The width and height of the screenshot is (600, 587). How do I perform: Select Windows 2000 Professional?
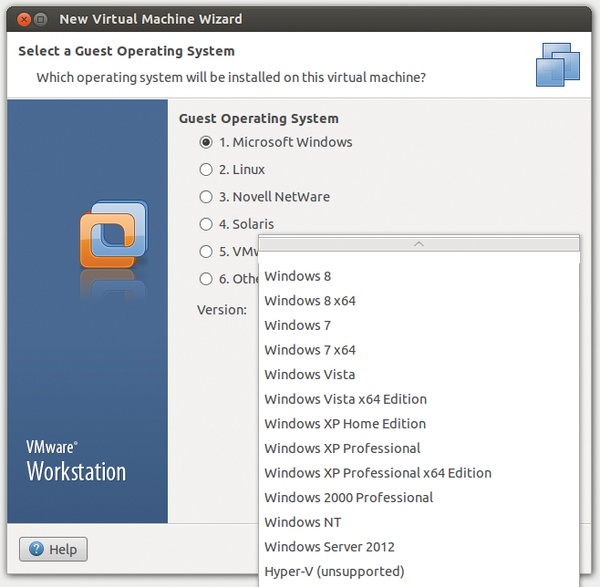pyautogui.click(x=419, y=497)
